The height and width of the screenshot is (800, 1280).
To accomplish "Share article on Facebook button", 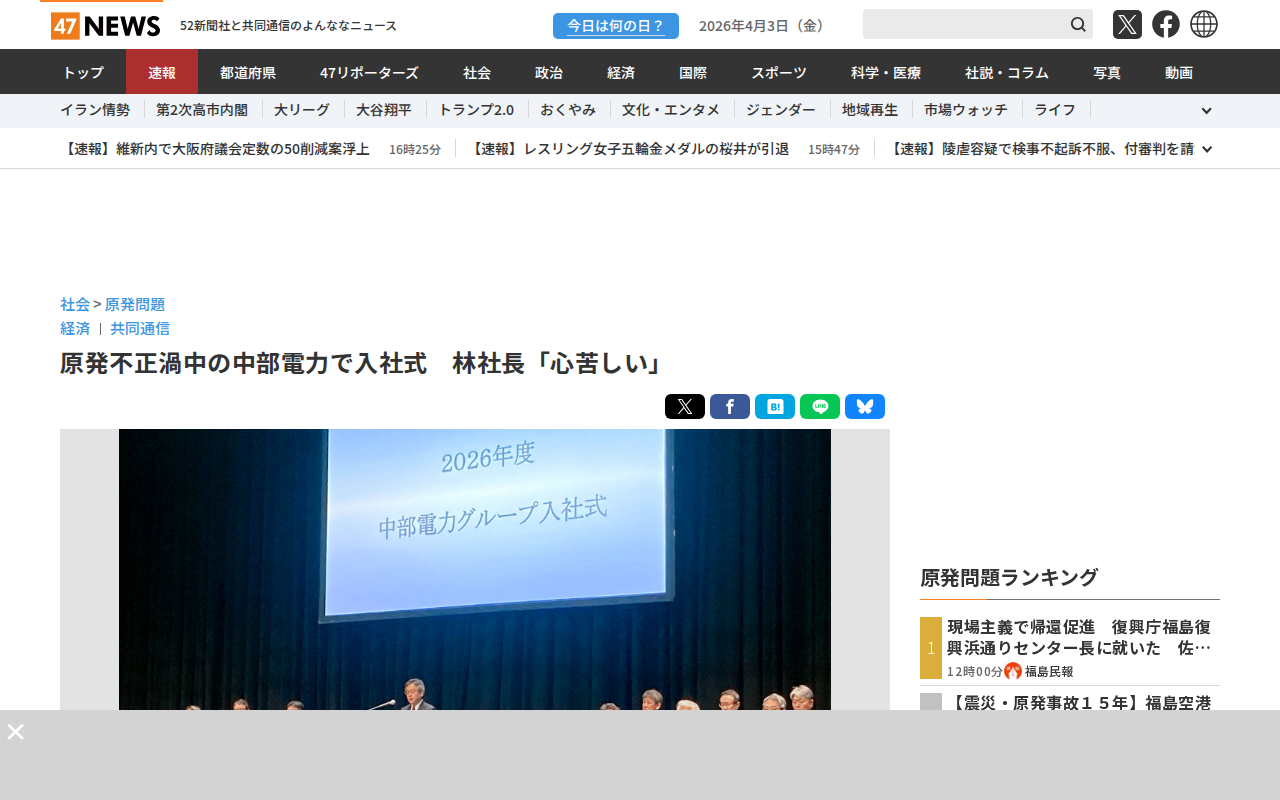I will (x=730, y=407).
